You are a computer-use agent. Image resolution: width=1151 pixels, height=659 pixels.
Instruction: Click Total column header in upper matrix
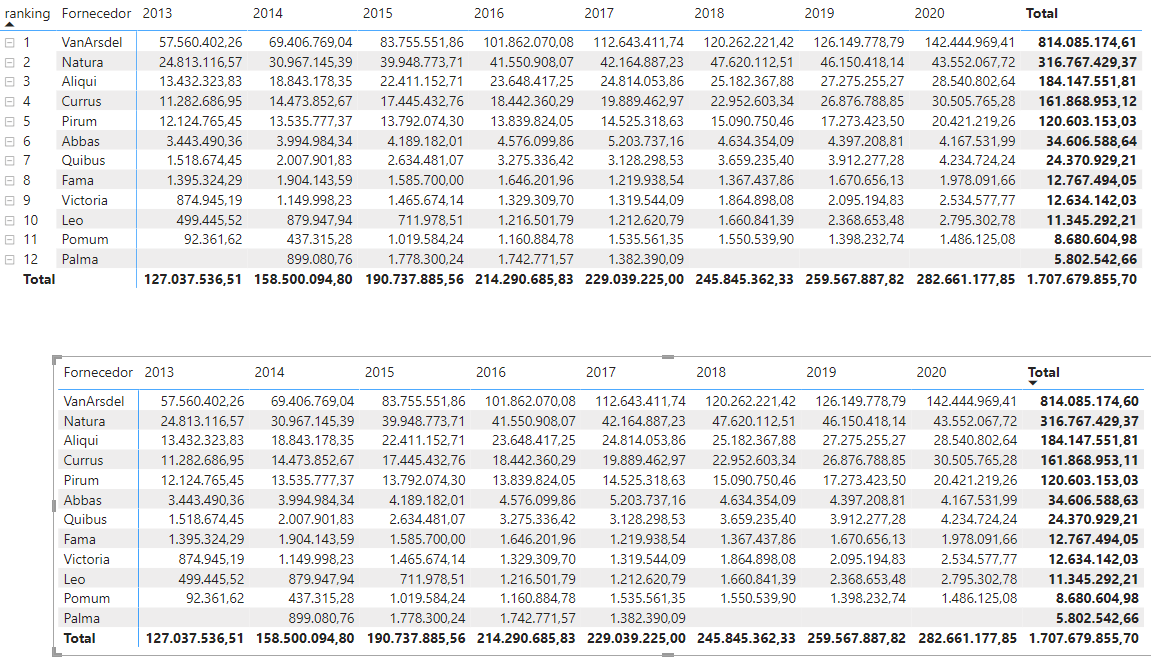[1042, 13]
